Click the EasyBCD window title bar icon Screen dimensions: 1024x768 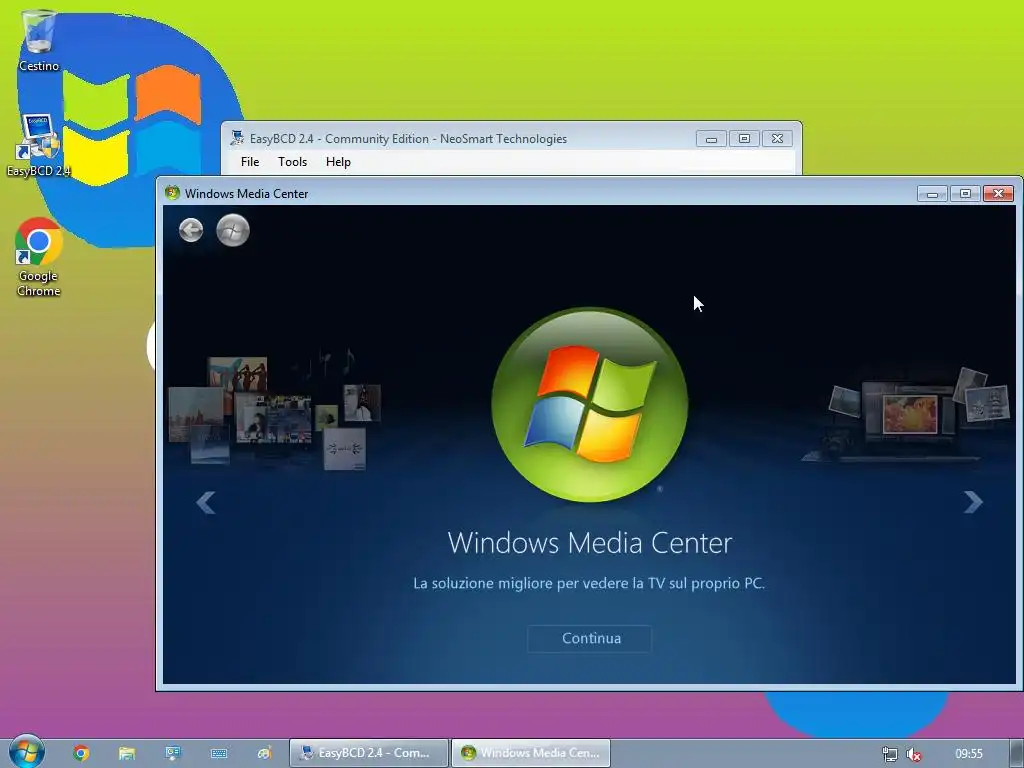click(237, 138)
